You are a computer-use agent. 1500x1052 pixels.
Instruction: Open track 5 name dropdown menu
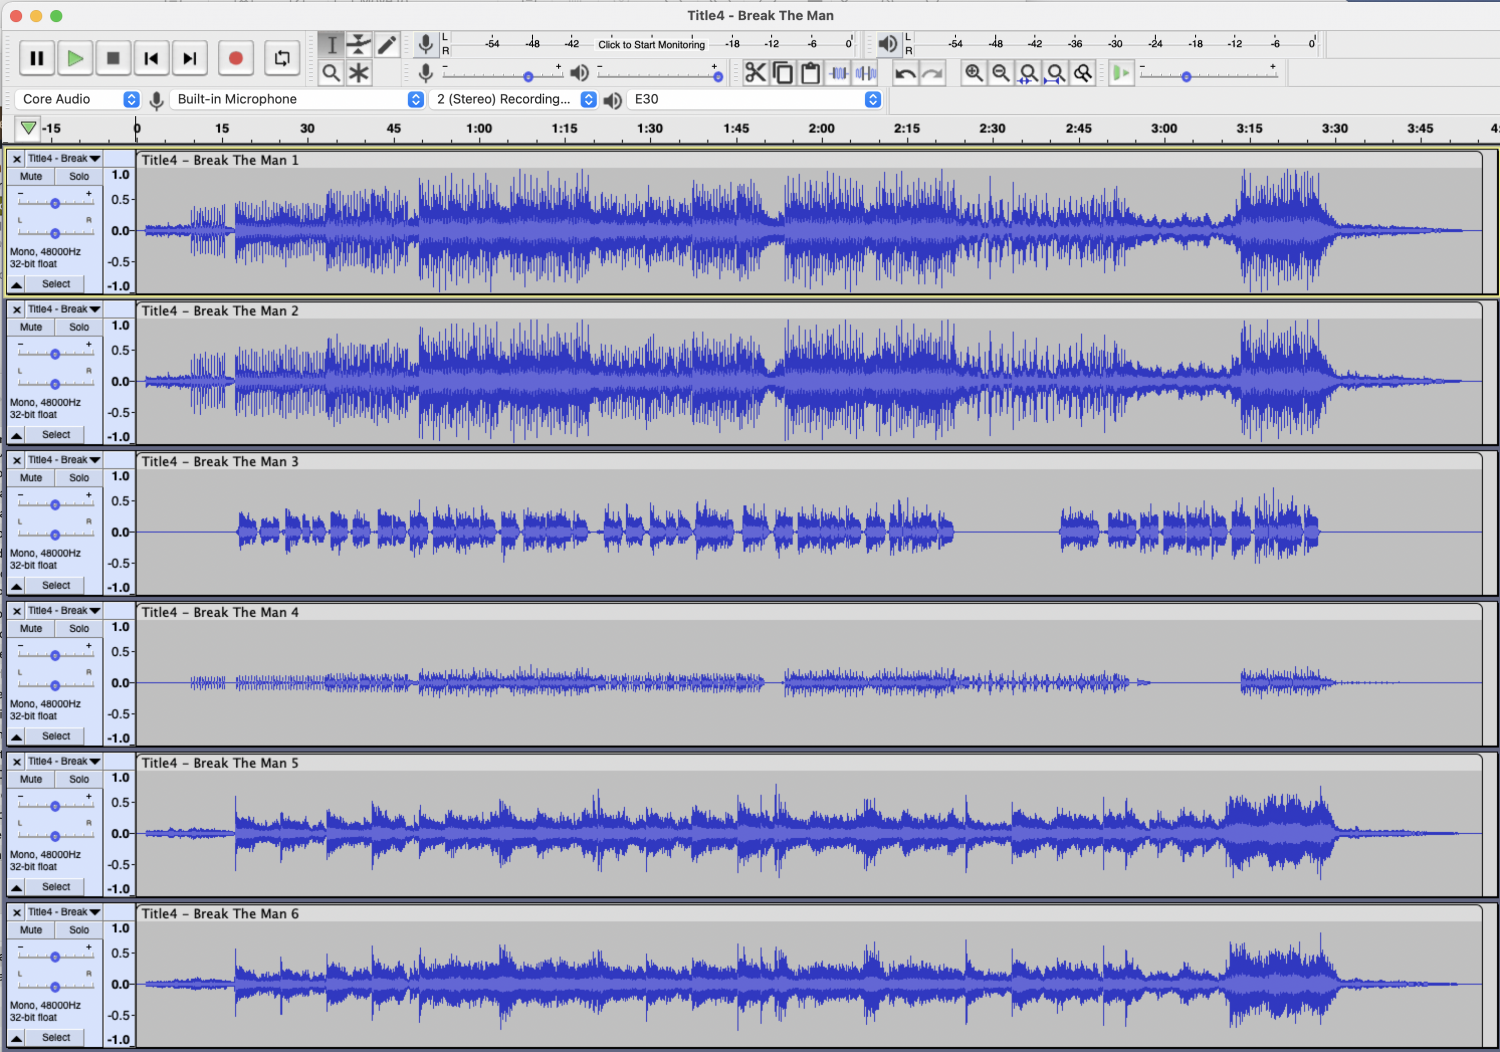coord(64,761)
